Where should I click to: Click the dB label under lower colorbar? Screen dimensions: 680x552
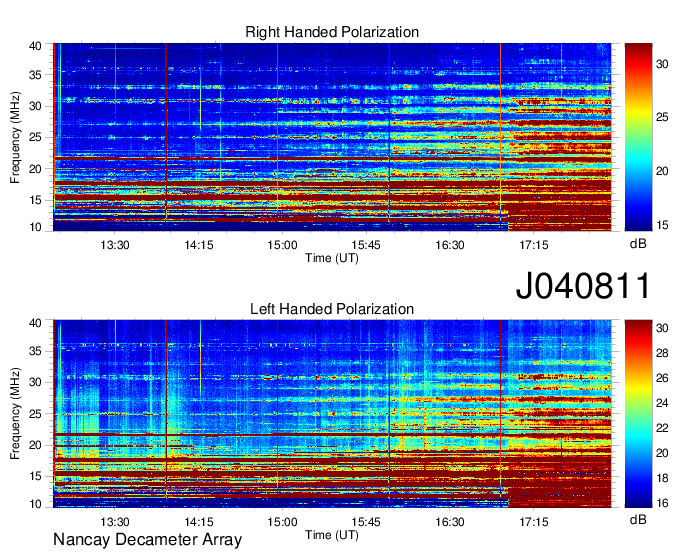[x=638, y=519]
